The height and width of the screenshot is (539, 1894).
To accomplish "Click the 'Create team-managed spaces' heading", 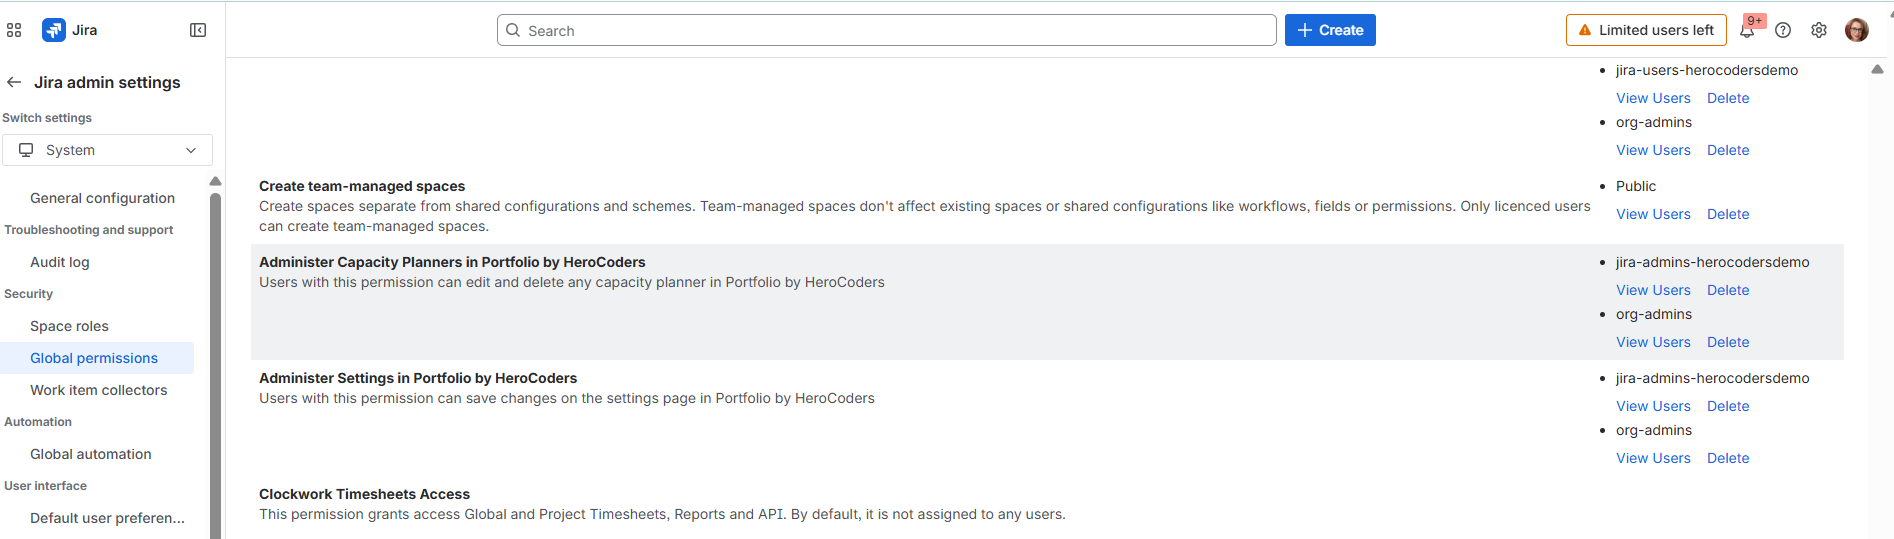I will coord(362,186).
